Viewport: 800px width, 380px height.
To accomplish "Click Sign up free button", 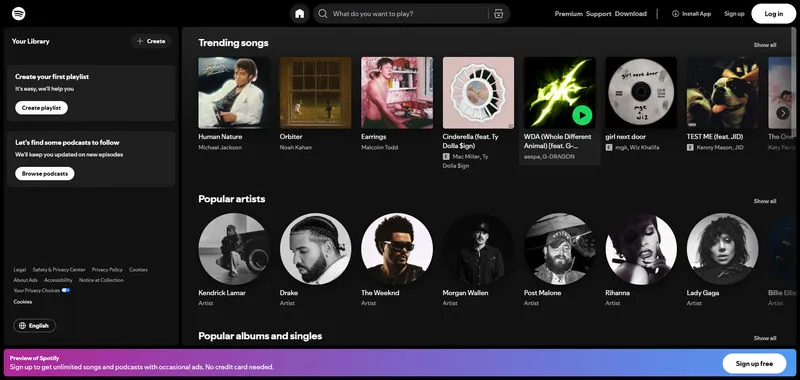I will [x=754, y=364].
